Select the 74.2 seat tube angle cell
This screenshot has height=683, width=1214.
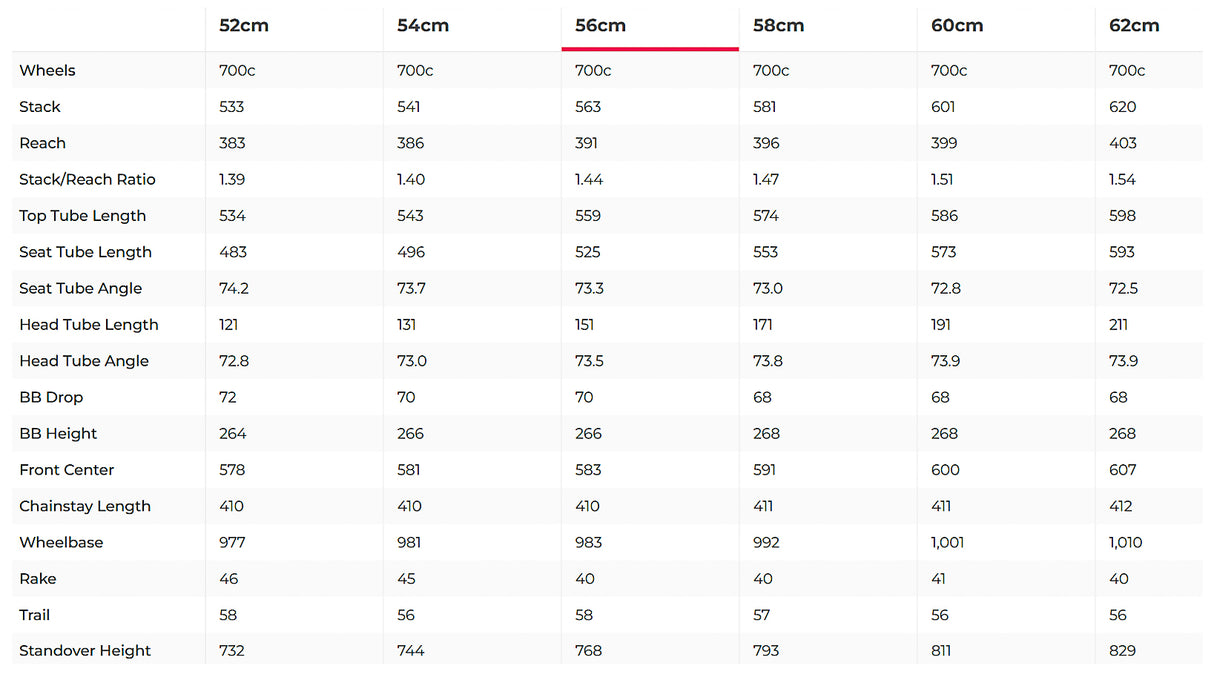pyautogui.click(x=234, y=289)
